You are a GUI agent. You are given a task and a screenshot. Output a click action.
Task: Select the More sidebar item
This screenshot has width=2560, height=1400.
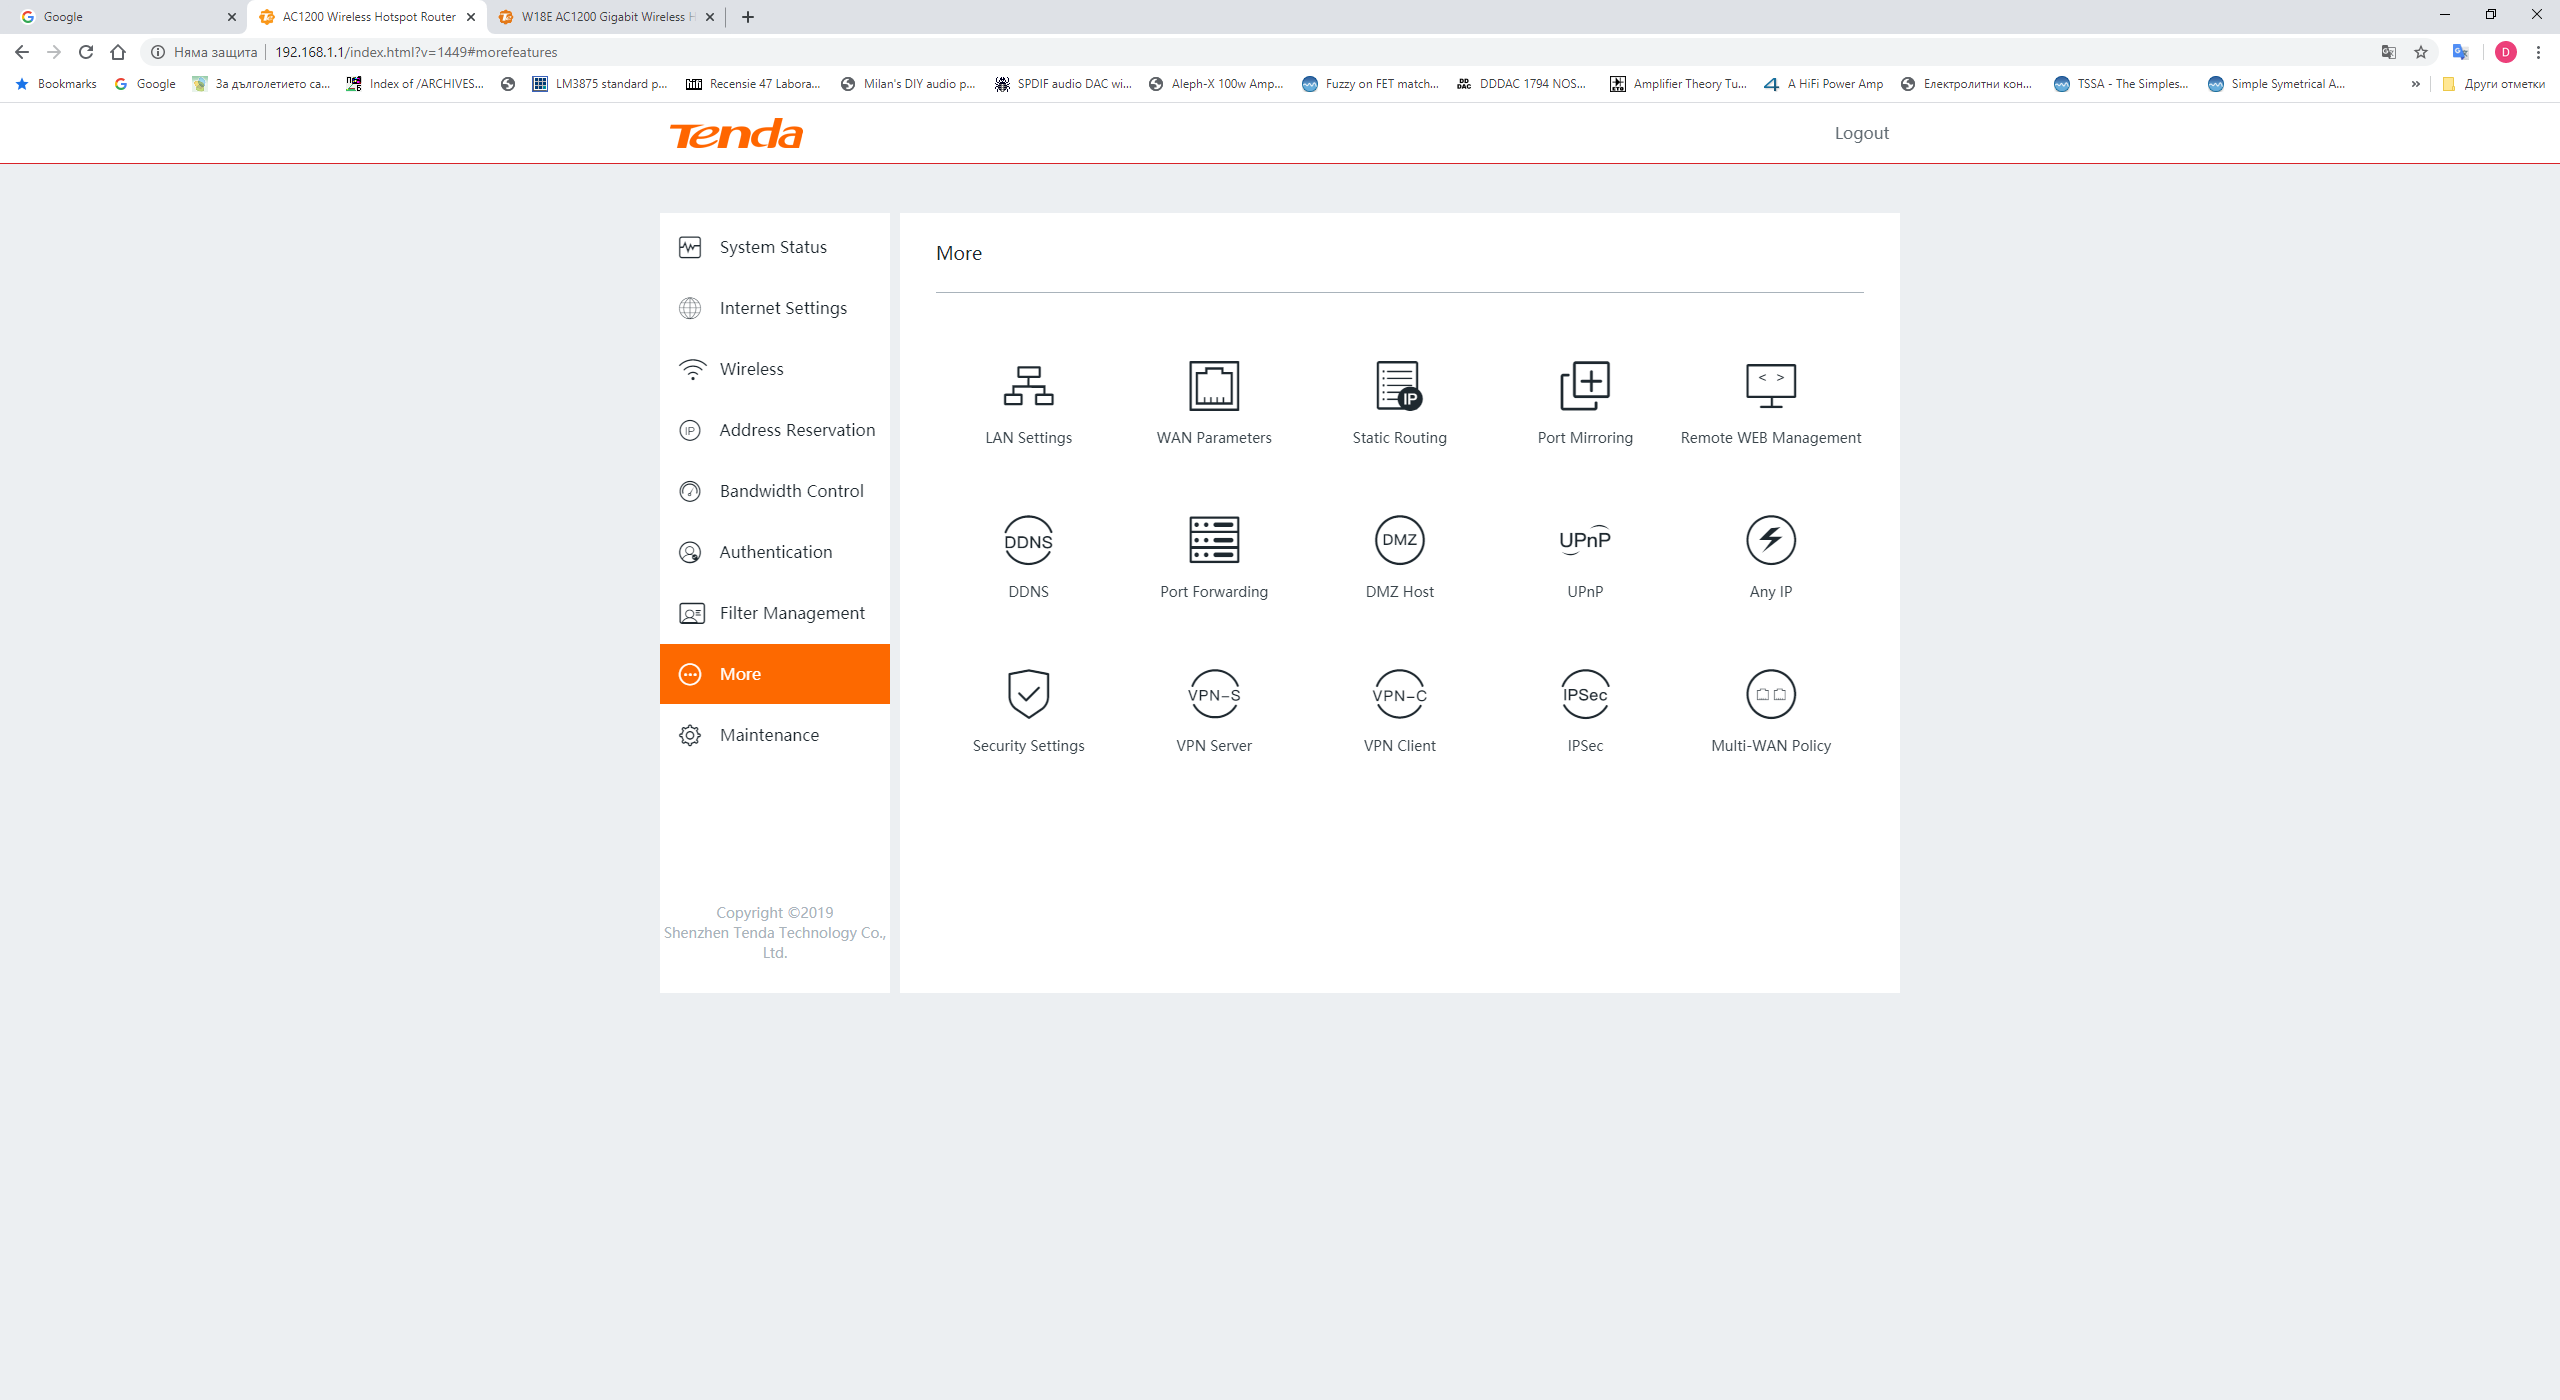pos(775,674)
